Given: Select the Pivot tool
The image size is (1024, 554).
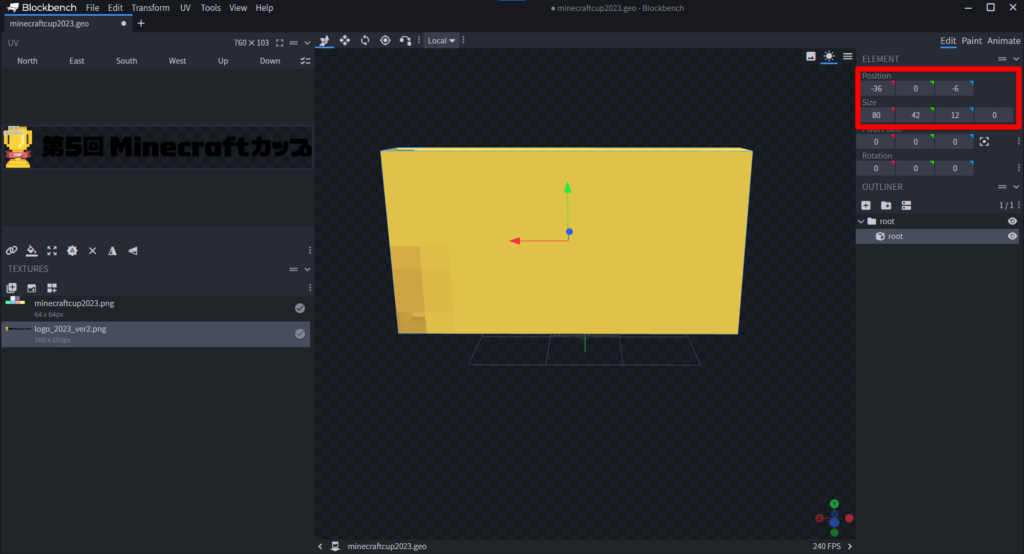Looking at the screenshot, I should (x=385, y=41).
